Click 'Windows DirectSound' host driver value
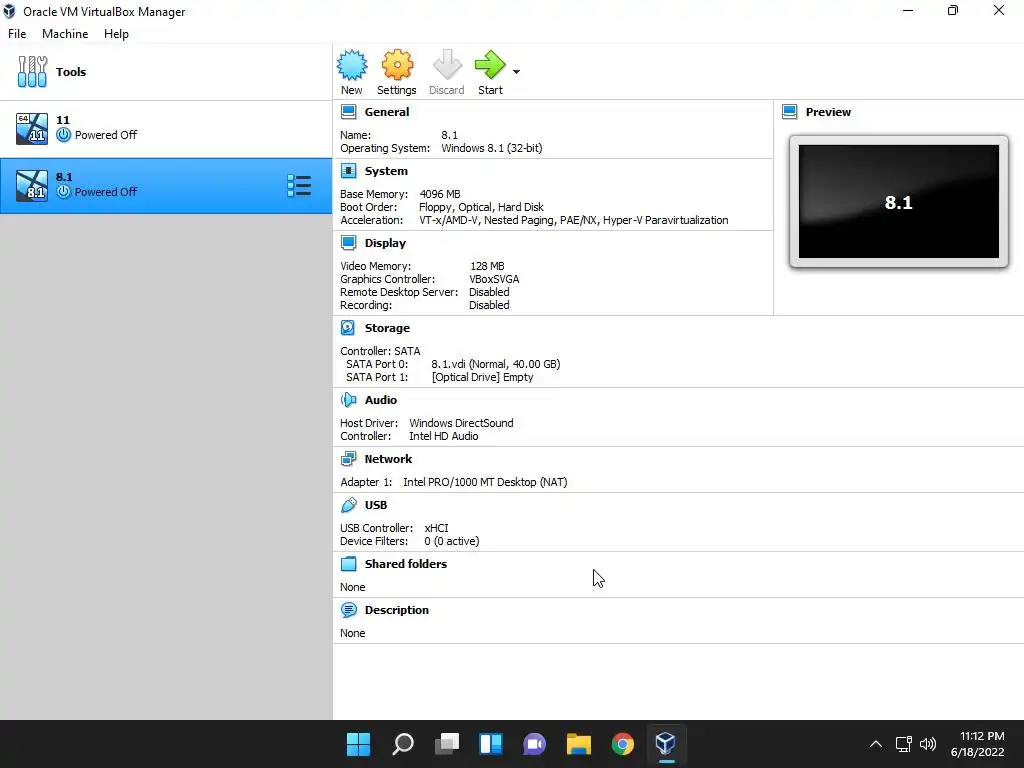This screenshot has width=1024, height=768. (461, 423)
